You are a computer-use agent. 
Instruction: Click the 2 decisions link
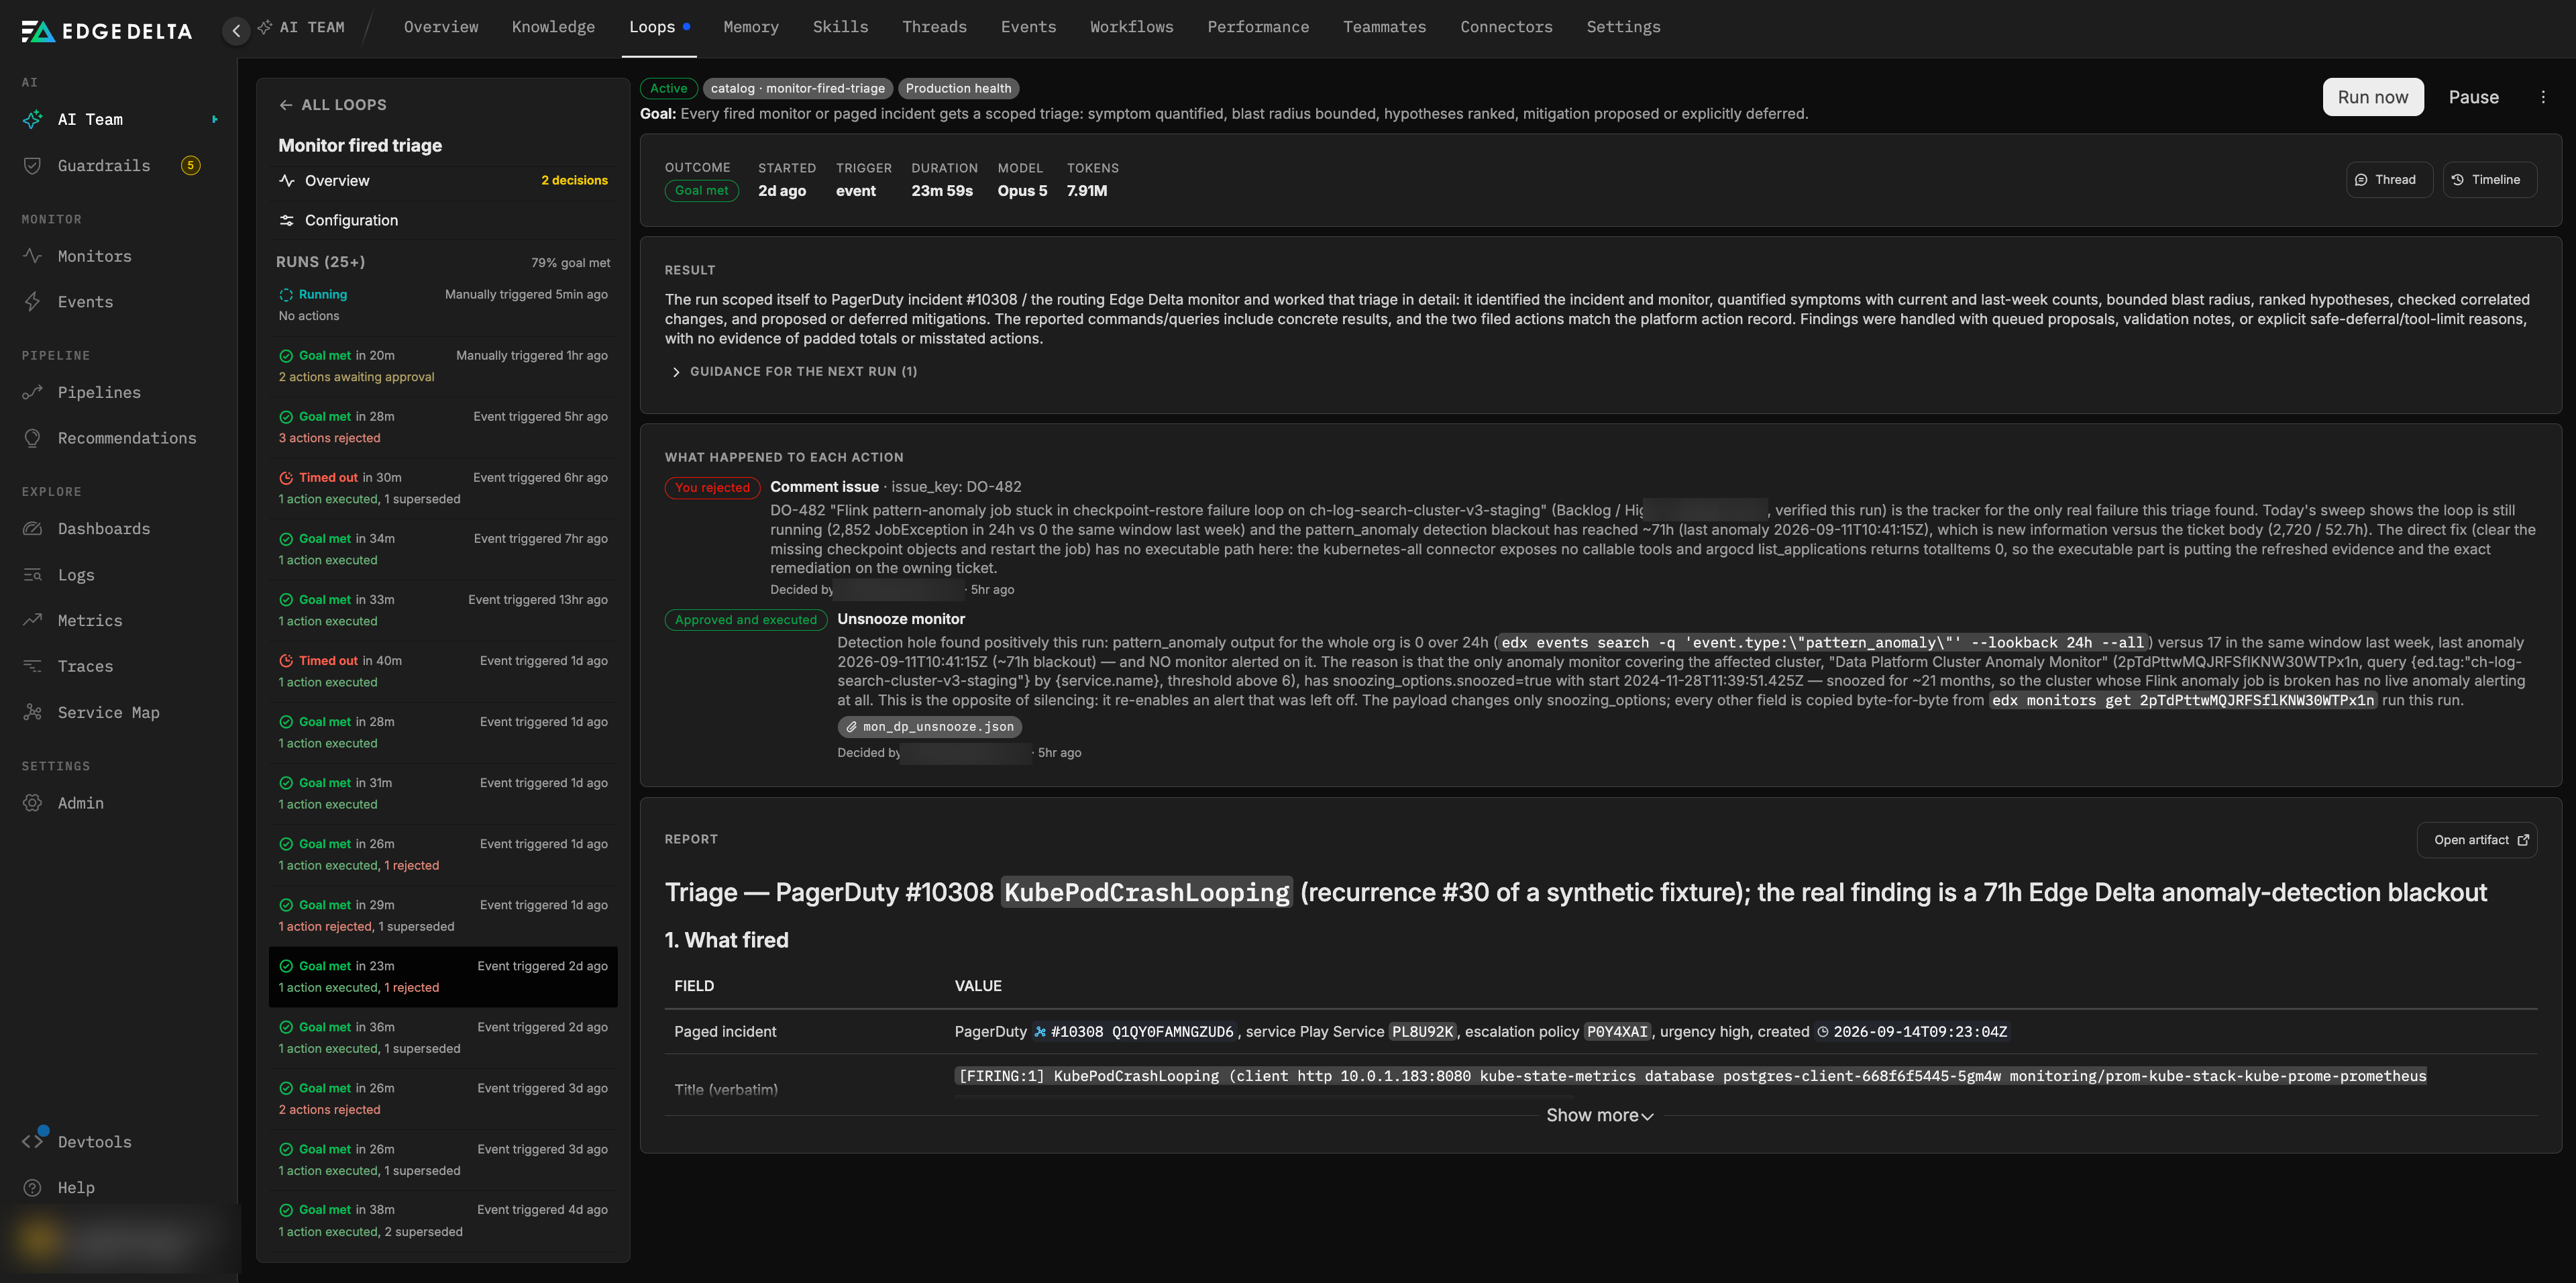574,181
